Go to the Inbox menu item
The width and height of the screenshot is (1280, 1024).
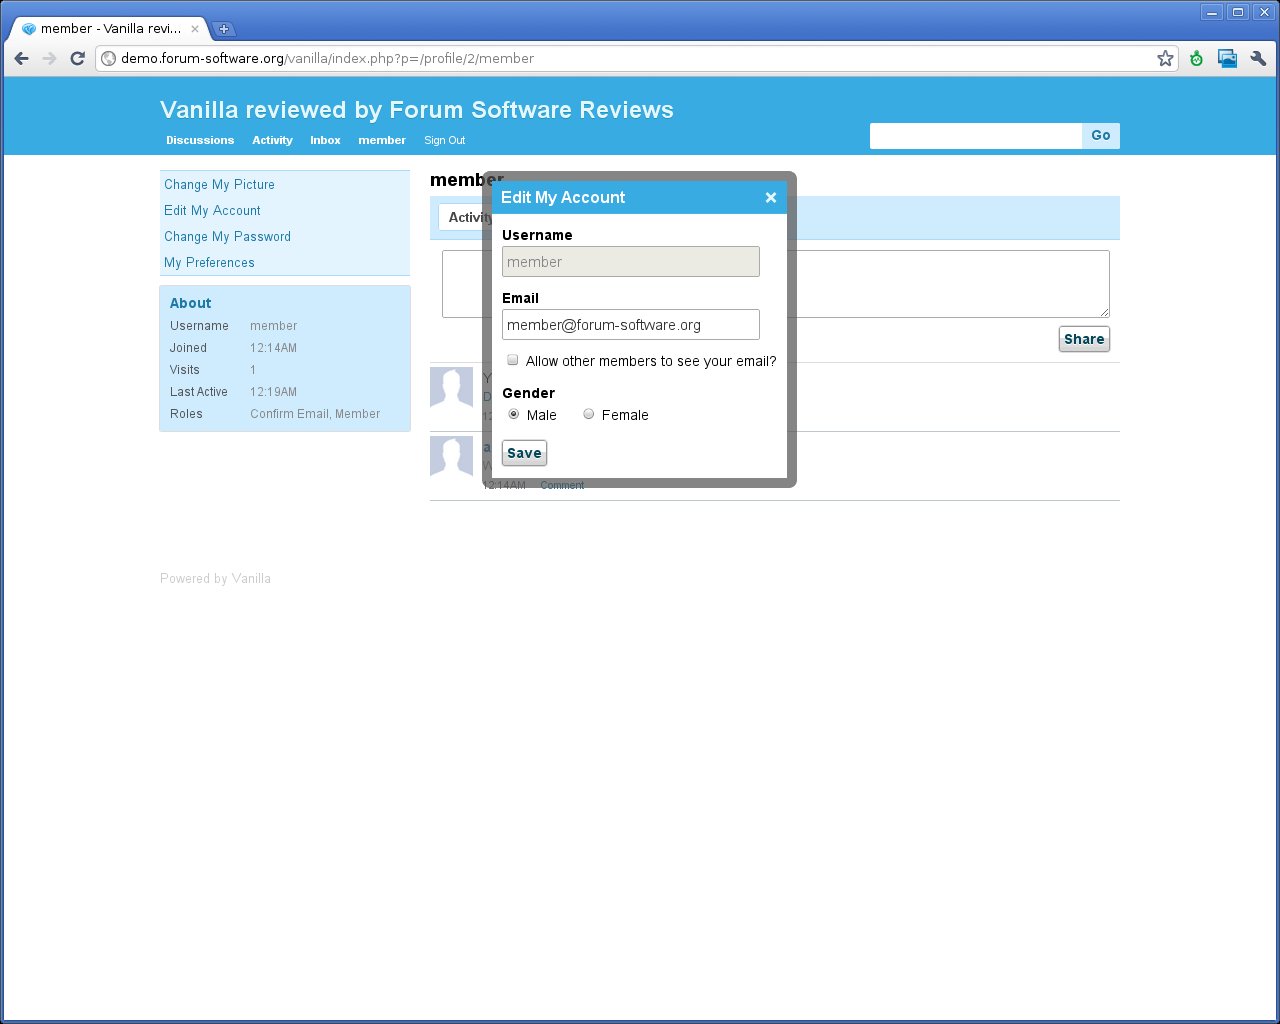click(325, 141)
